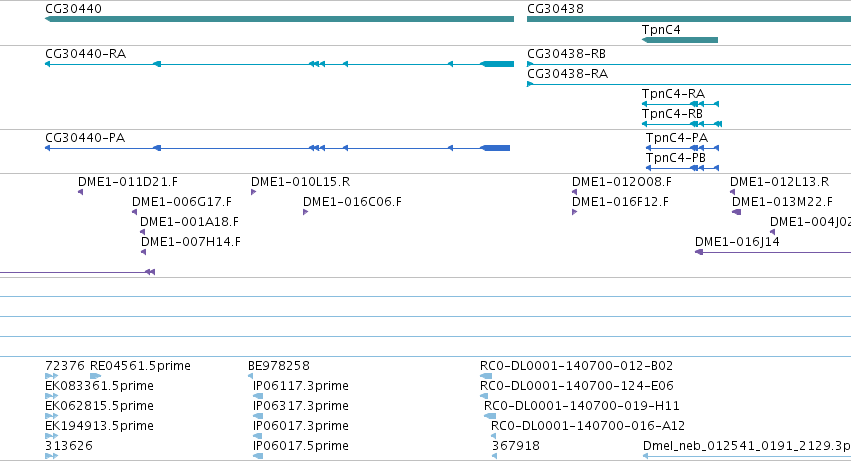Select the EK194913.5prime text
851x461 pixels.
point(99,426)
